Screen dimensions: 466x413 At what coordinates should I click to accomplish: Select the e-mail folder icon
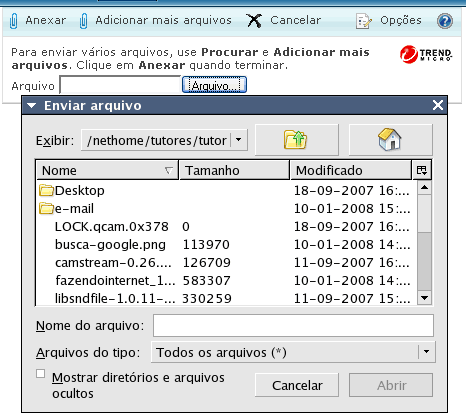click(x=46, y=208)
